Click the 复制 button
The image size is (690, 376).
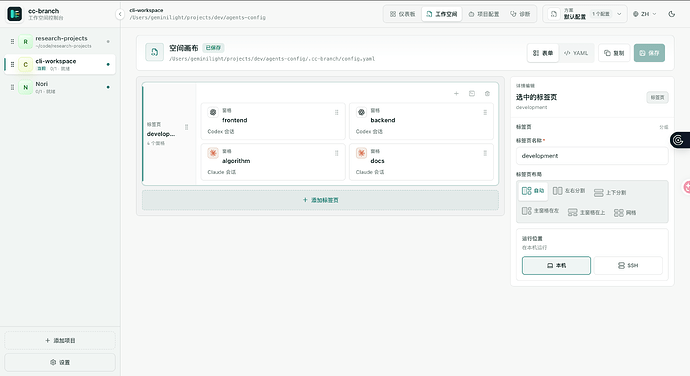[614, 53]
